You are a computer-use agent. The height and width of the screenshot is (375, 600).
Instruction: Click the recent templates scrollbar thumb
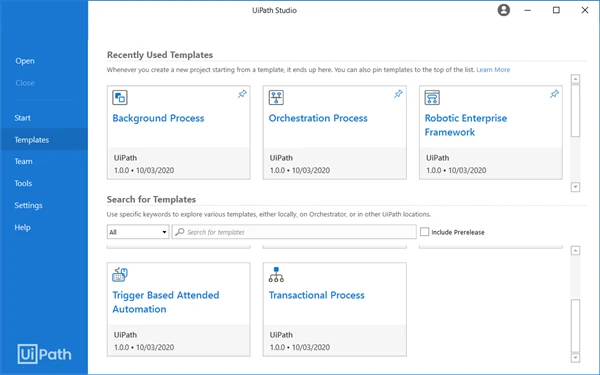pos(575,111)
